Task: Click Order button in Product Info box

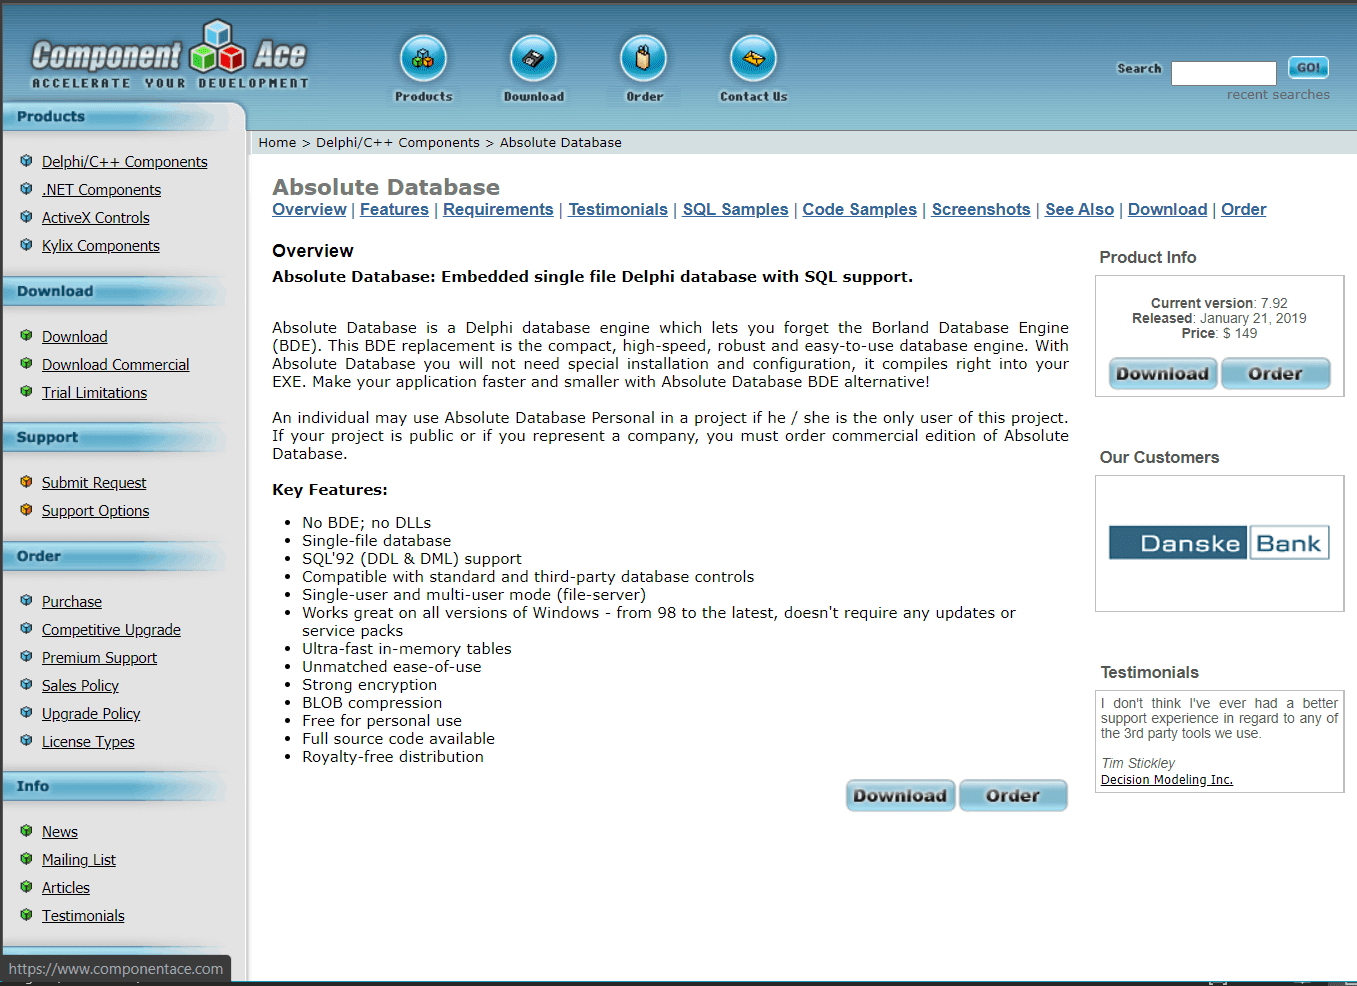Action: (1275, 373)
